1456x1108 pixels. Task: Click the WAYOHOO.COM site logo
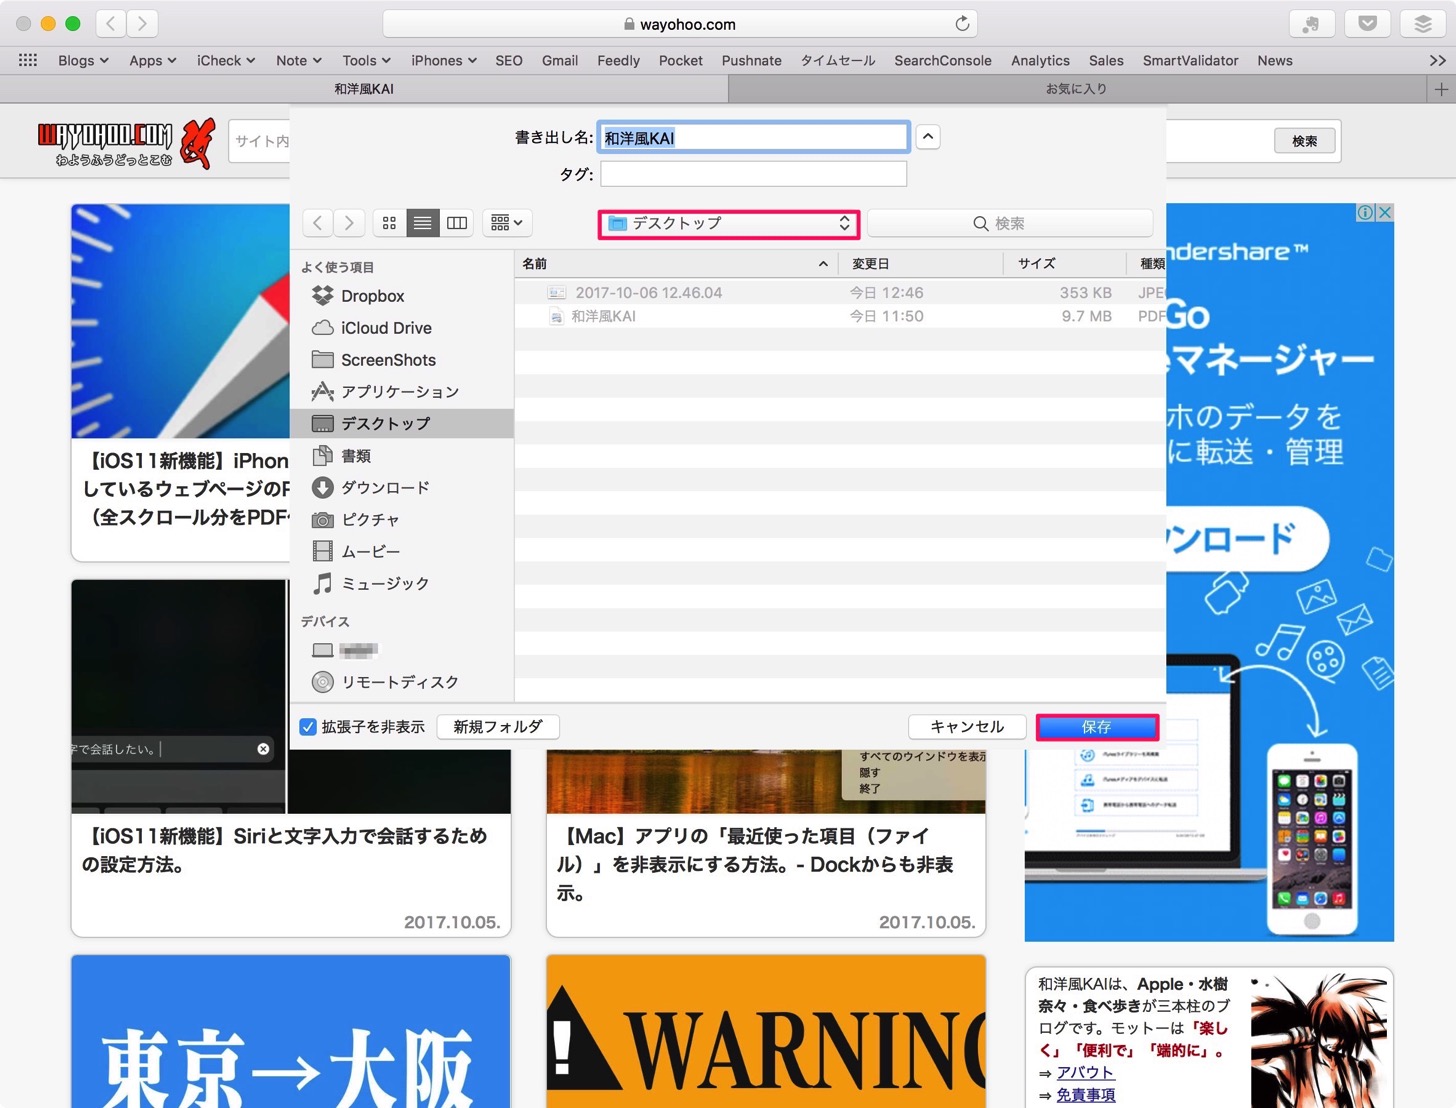126,142
